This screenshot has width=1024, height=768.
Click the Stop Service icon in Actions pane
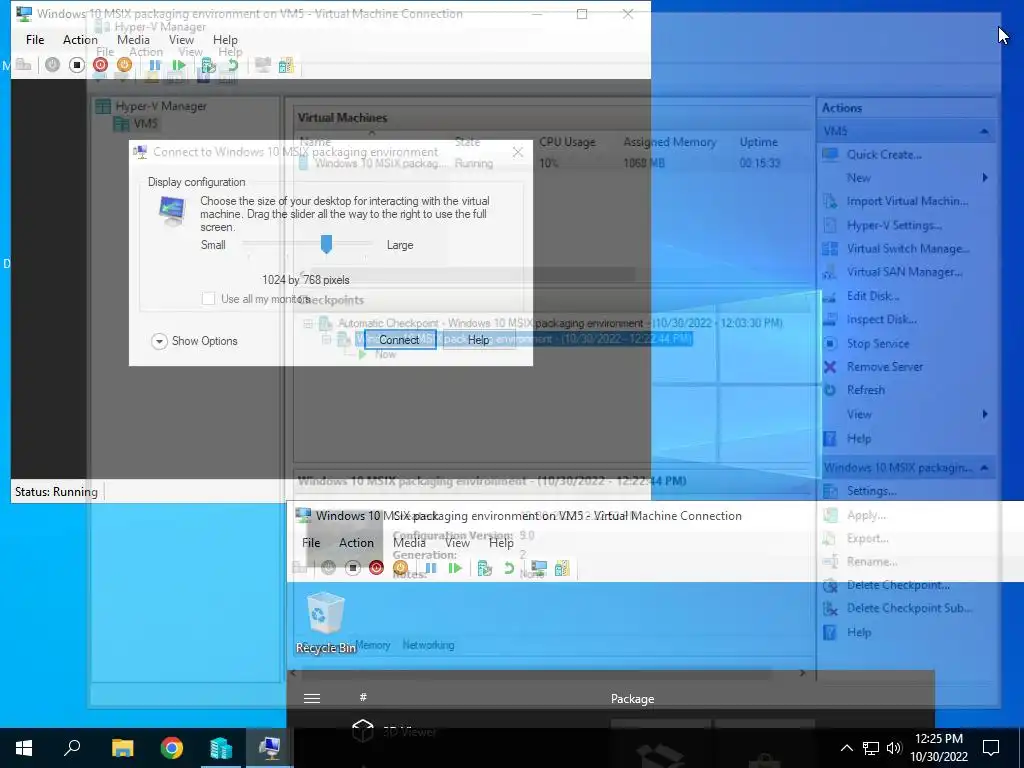tap(830, 343)
